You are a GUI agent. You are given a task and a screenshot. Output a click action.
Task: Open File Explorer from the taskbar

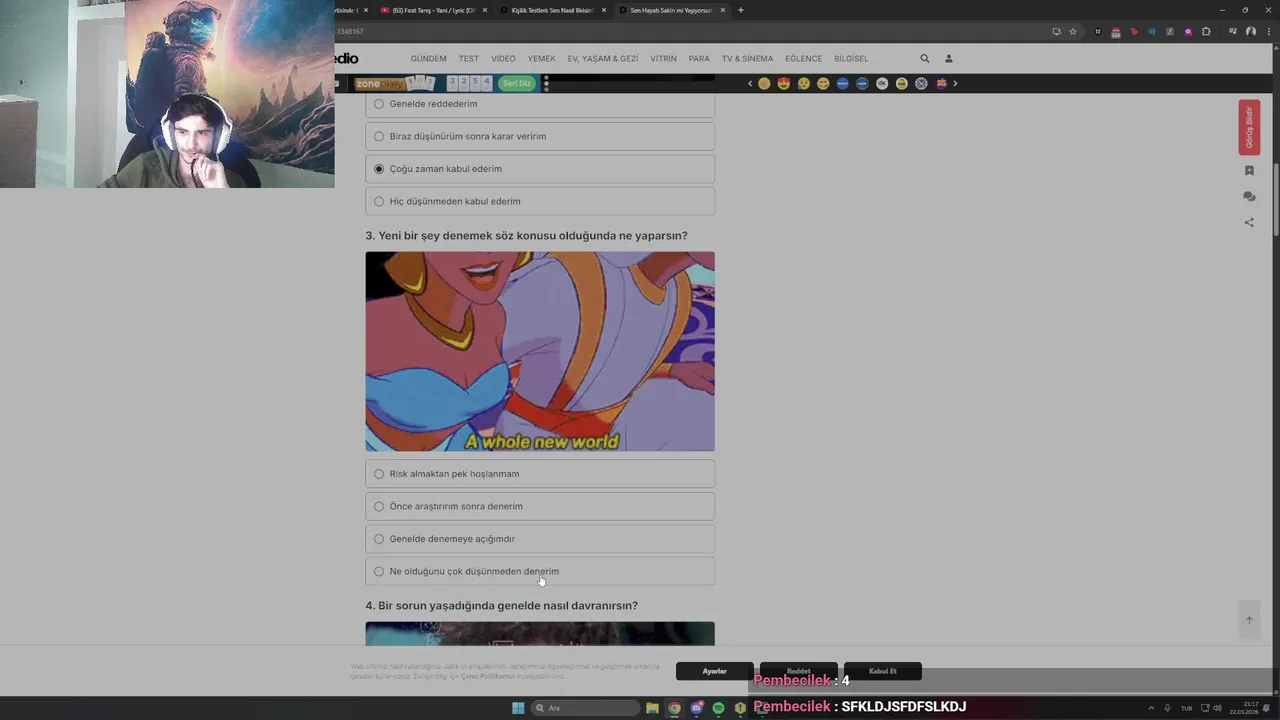(x=652, y=708)
